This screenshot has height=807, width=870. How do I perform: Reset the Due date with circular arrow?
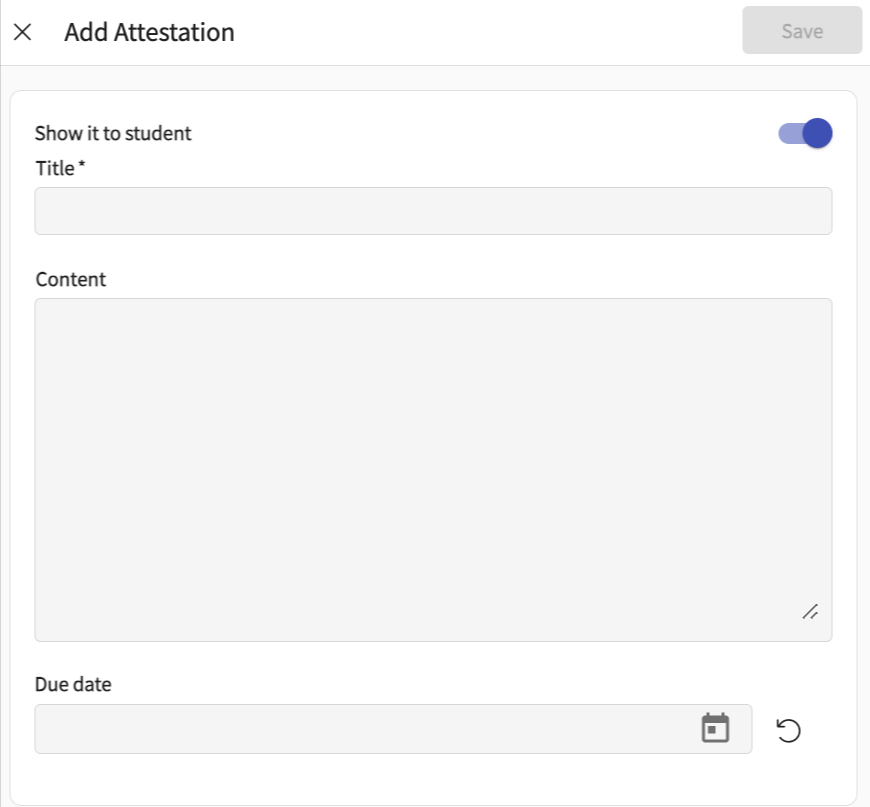pyautogui.click(x=788, y=730)
